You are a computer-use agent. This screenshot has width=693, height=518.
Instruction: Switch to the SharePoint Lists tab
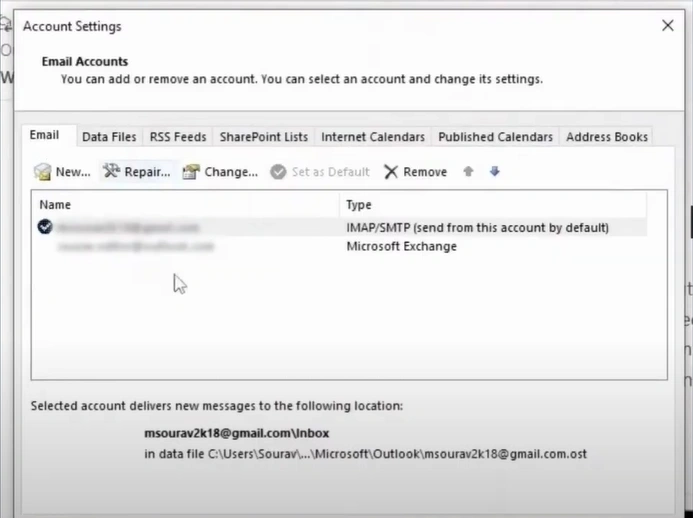pyautogui.click(x=264, y=137)
